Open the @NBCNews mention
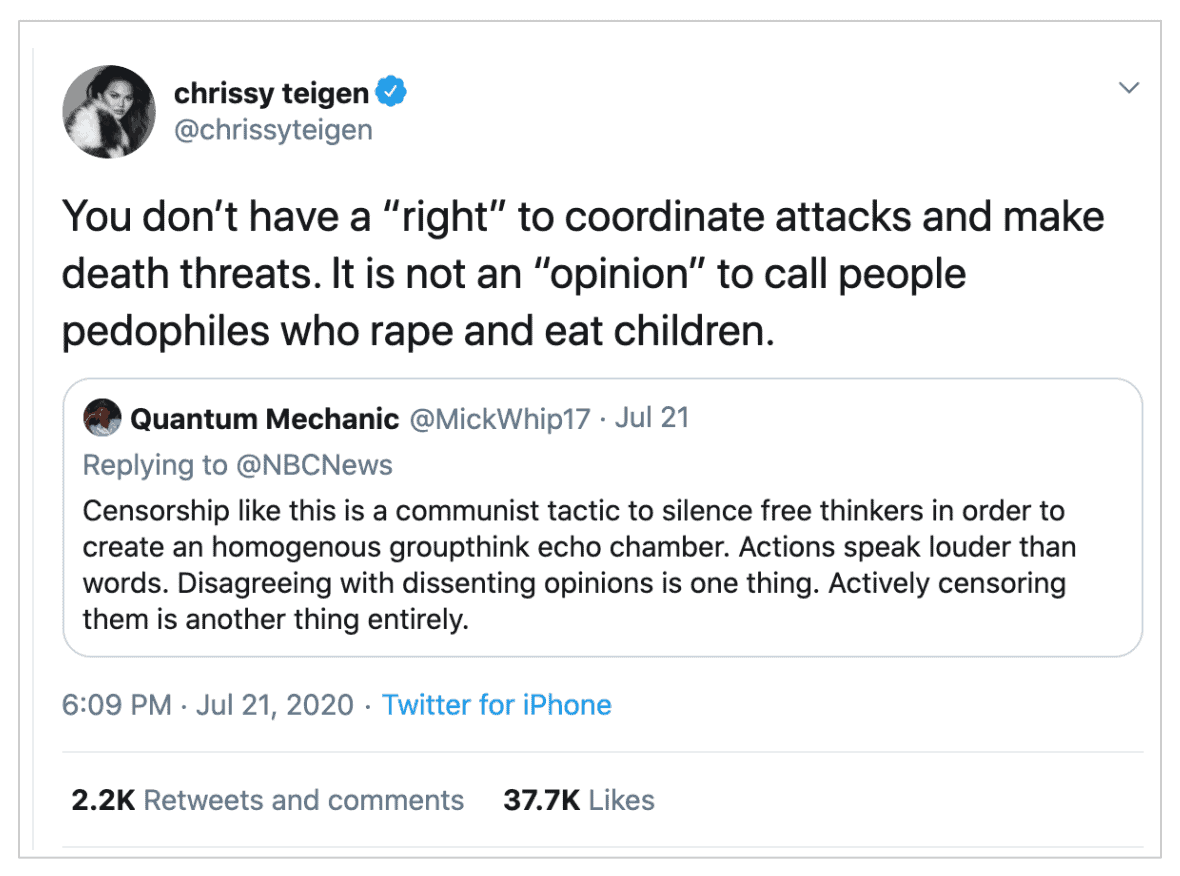This screenshot has height=876, width=1180. 315,465
